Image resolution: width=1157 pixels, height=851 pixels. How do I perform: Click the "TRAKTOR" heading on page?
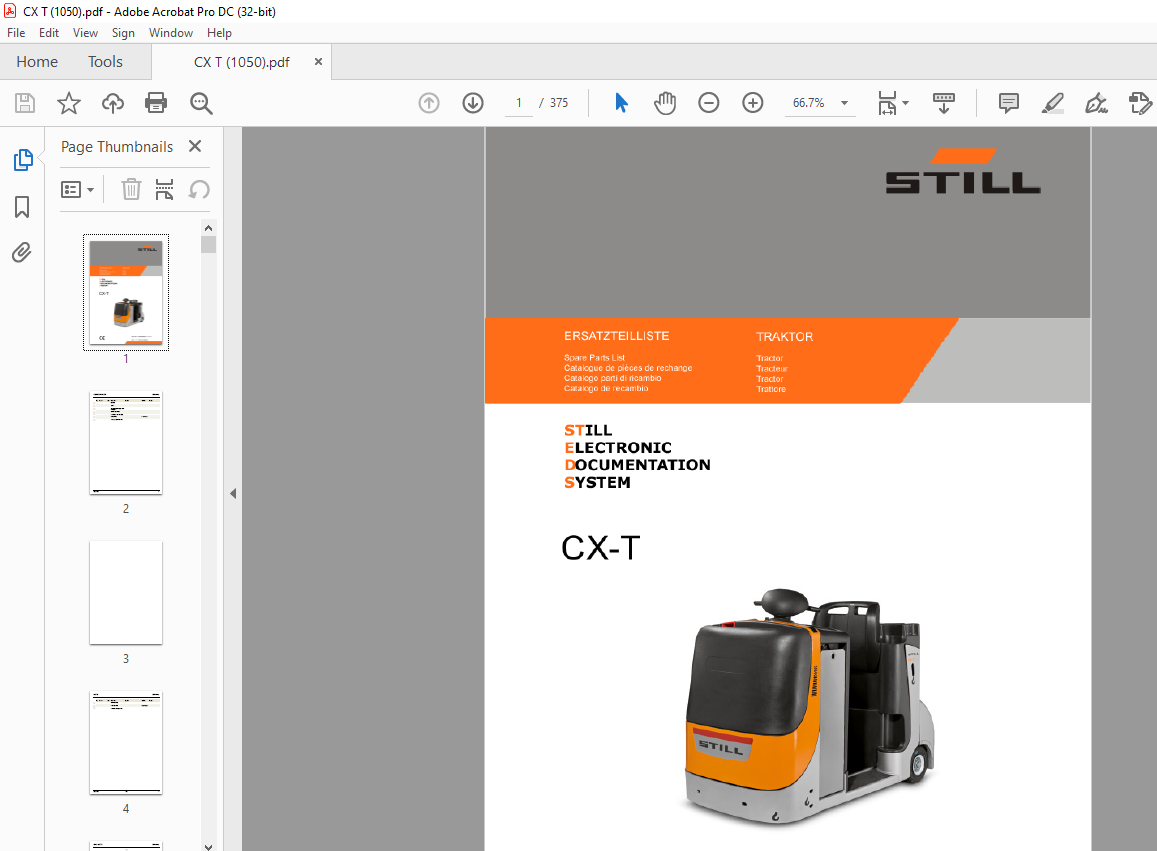(784, 337)
